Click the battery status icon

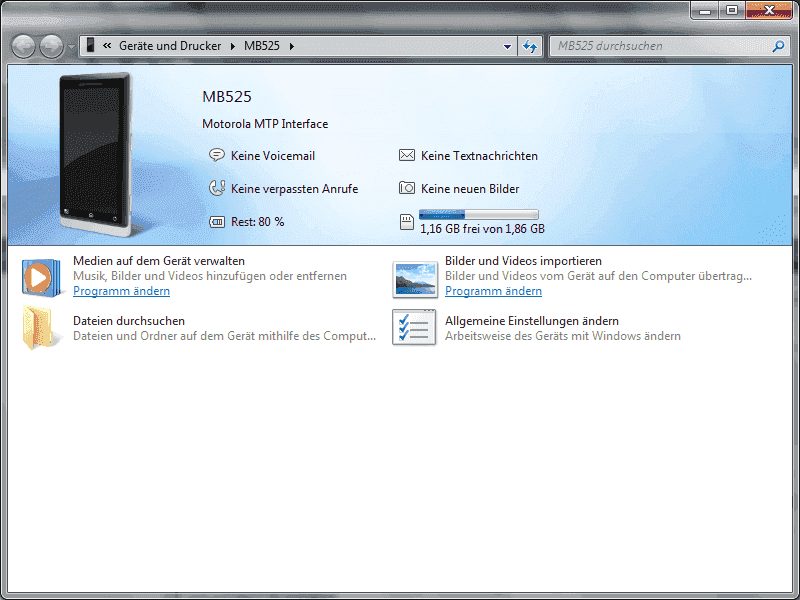click(217, 222)
